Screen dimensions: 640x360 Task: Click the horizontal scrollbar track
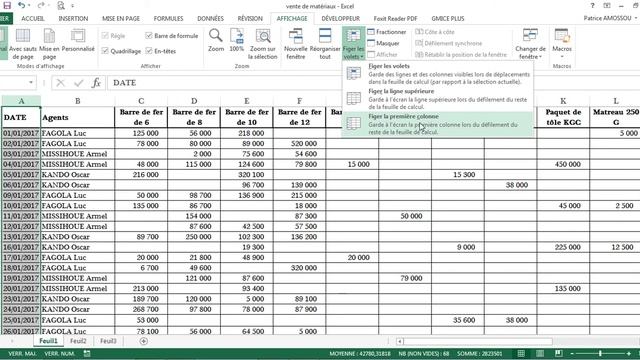478,341
